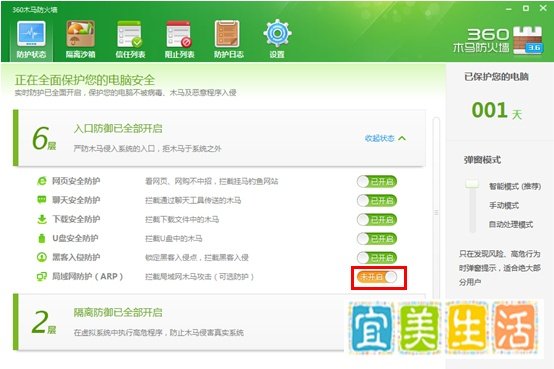Image resolution: width=554 pixels, height=369 pixels.
Task: Click the 下载安全防护 download arrow icon
Action: point(42,219)
